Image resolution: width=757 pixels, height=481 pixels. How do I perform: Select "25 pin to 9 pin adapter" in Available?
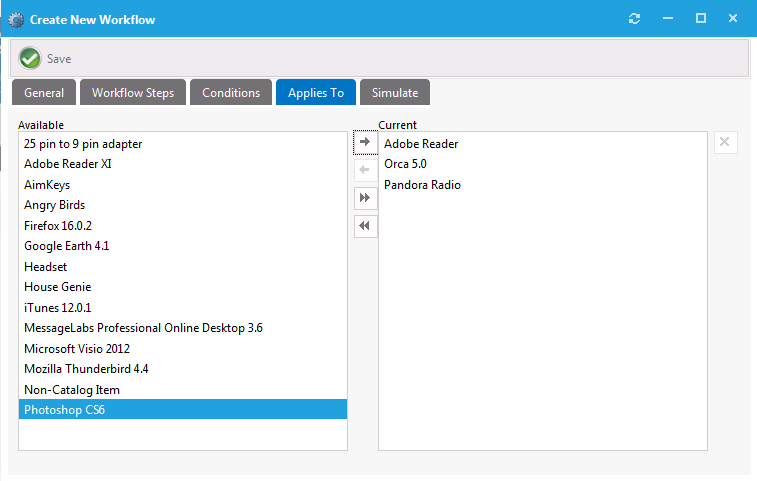tap(182, 144)
